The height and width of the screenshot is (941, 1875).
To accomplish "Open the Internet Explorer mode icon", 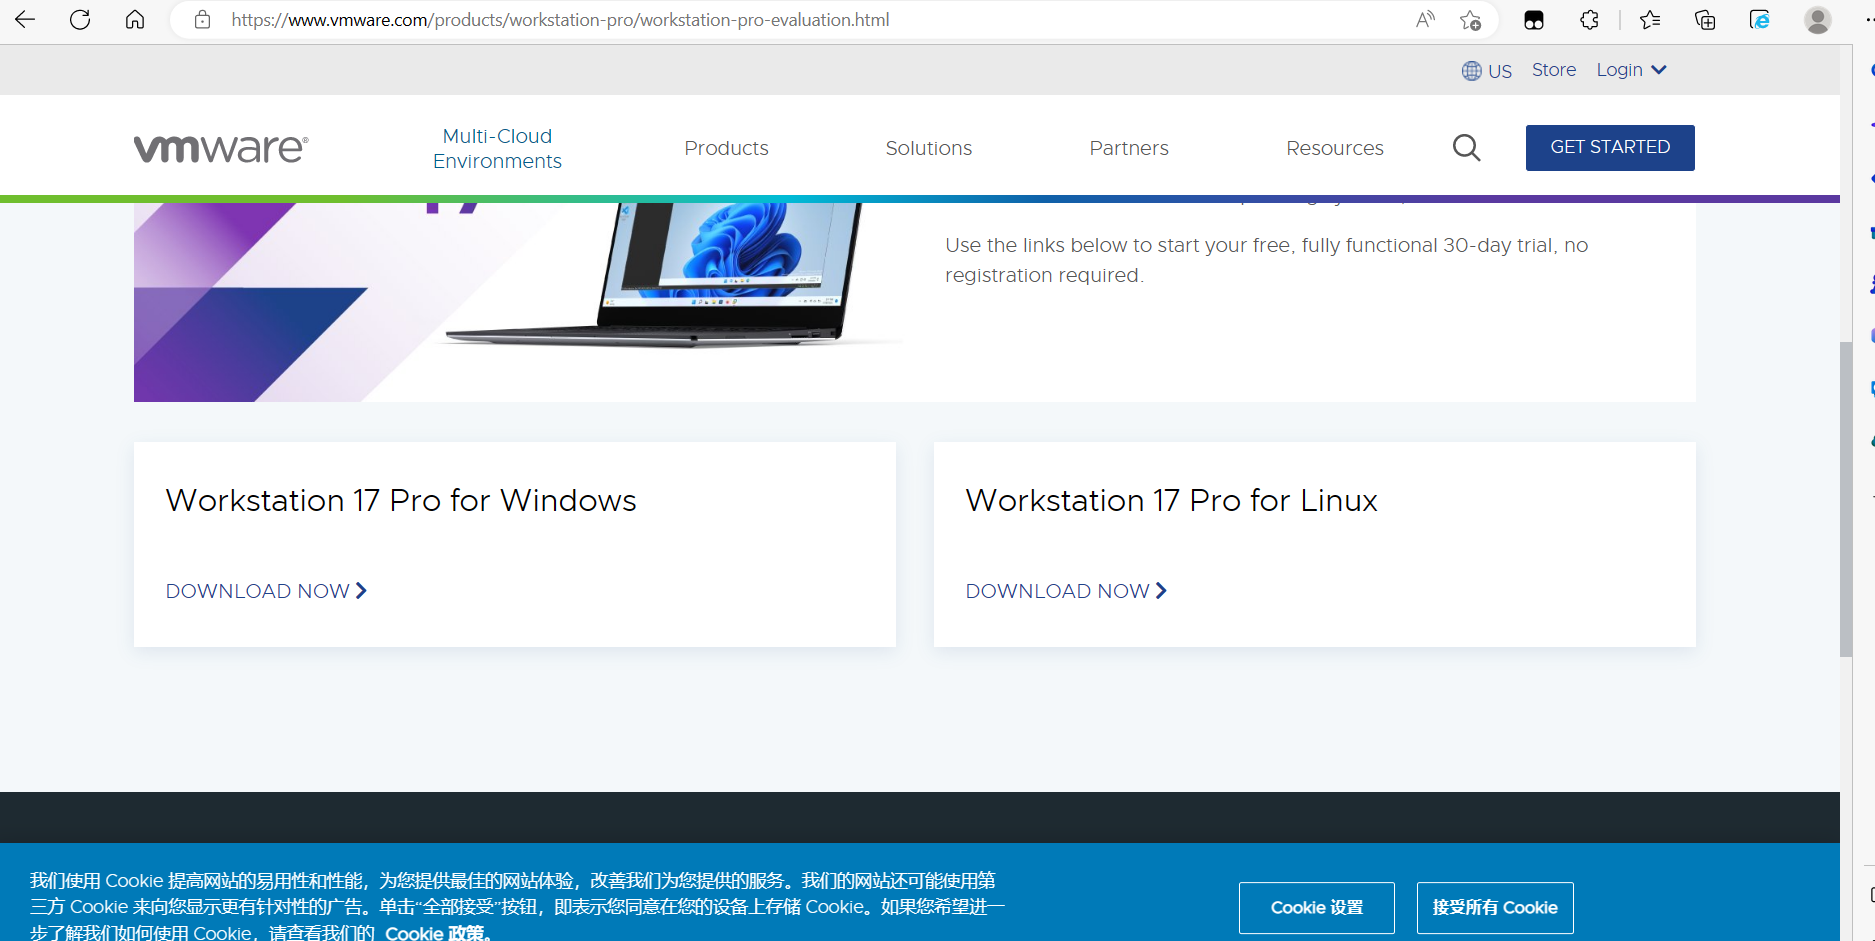I will click(x=1760, y=19).
